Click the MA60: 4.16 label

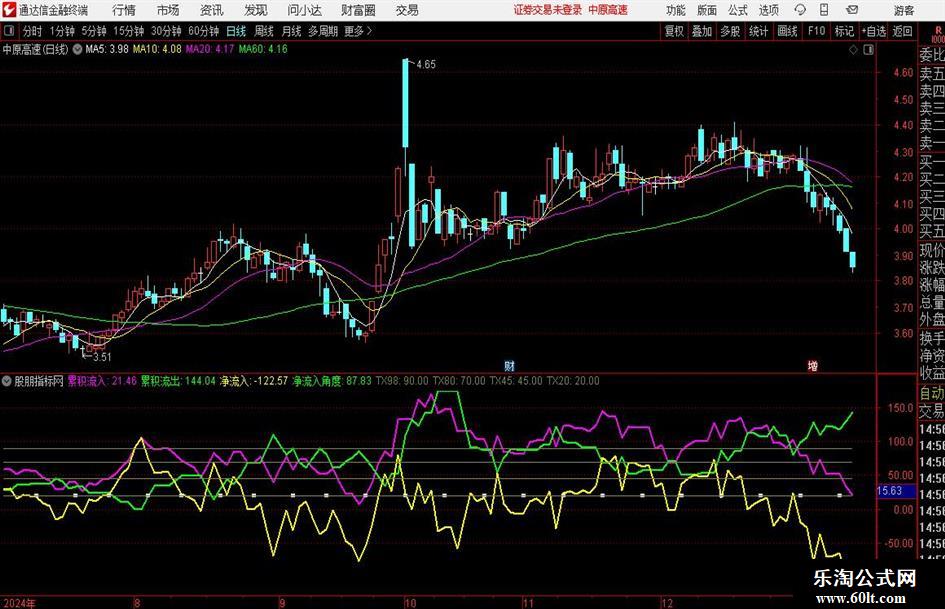[263, 49]
